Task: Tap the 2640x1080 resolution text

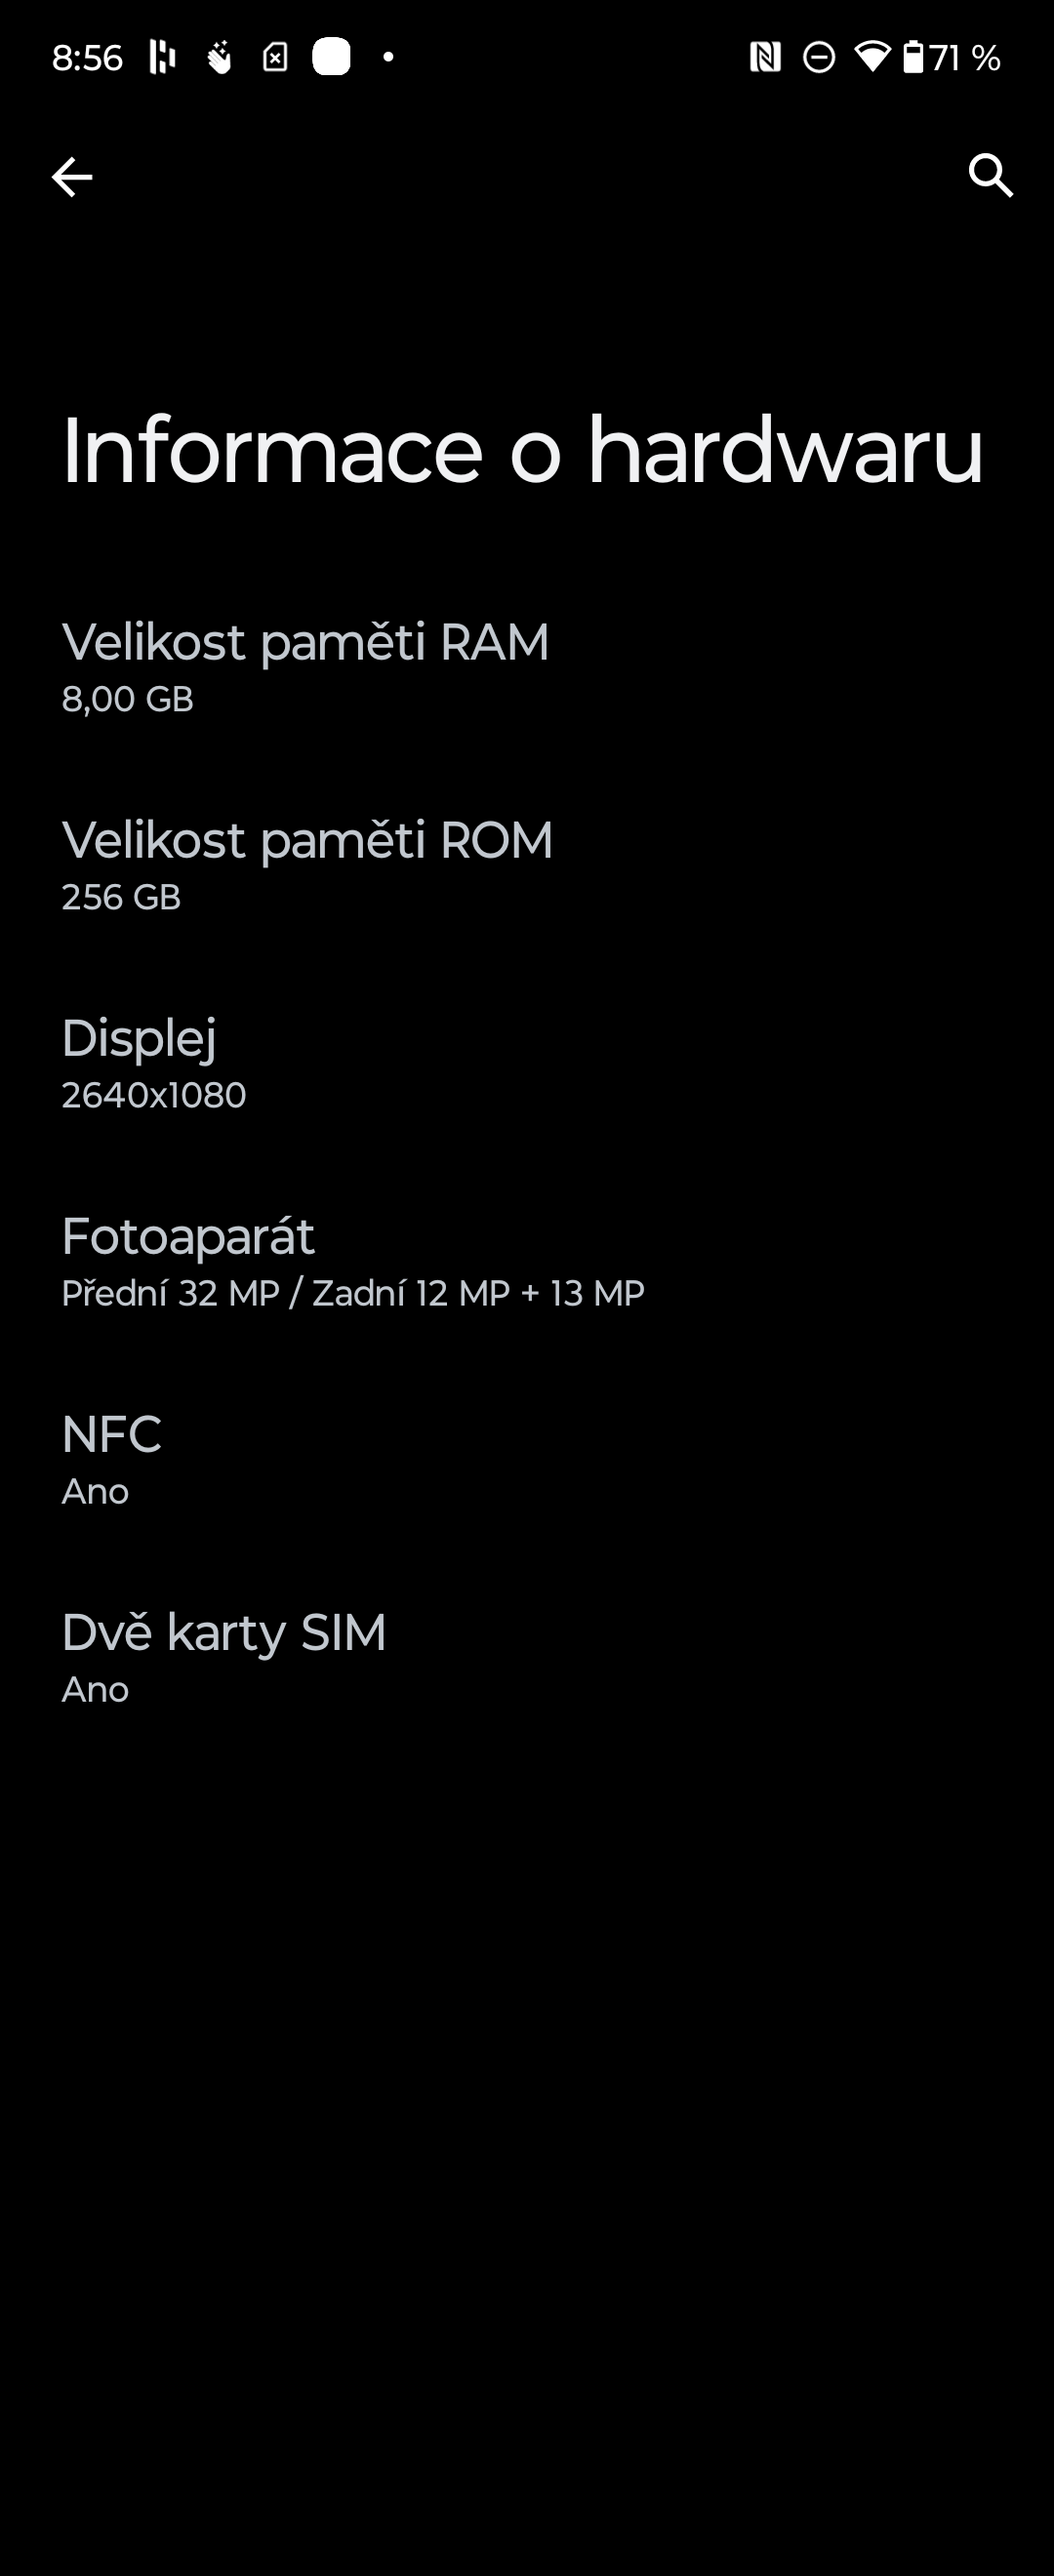Action: pos(153,1095)
